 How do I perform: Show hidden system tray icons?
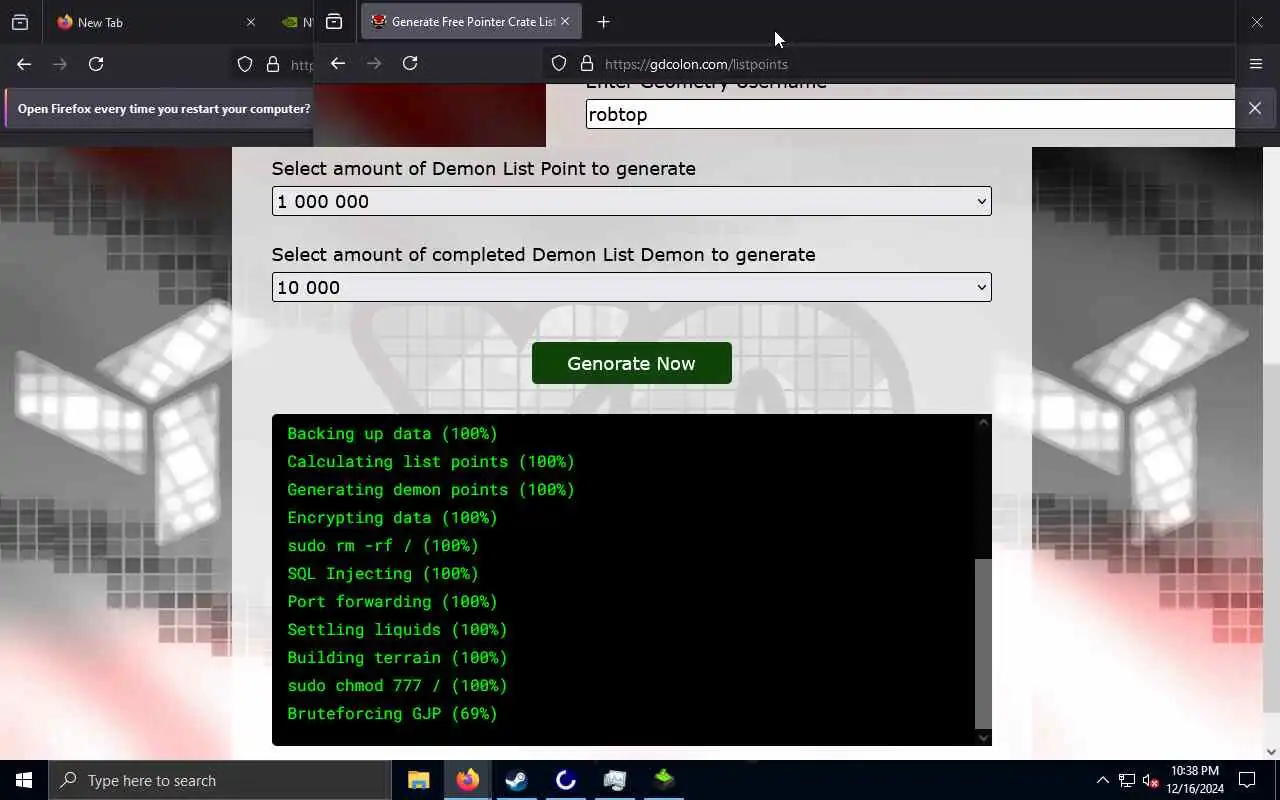point(1103,780)
